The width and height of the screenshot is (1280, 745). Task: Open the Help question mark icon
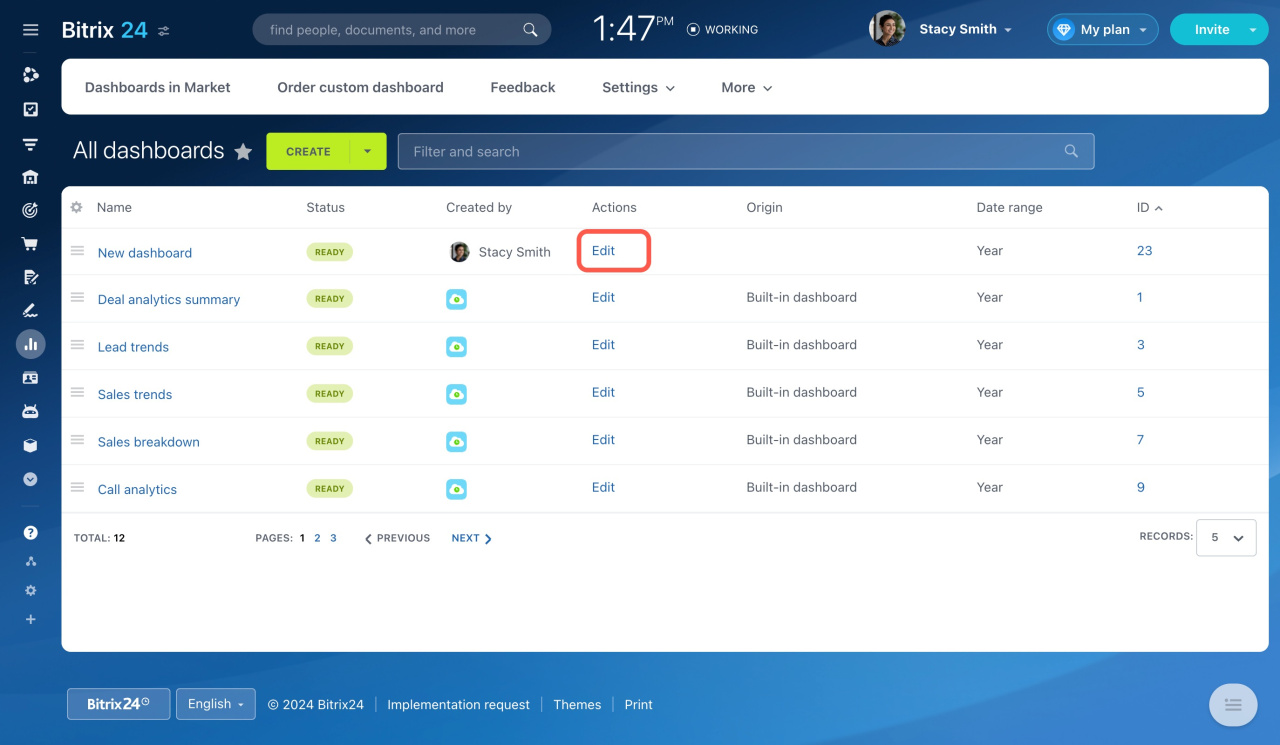point(30,532)
